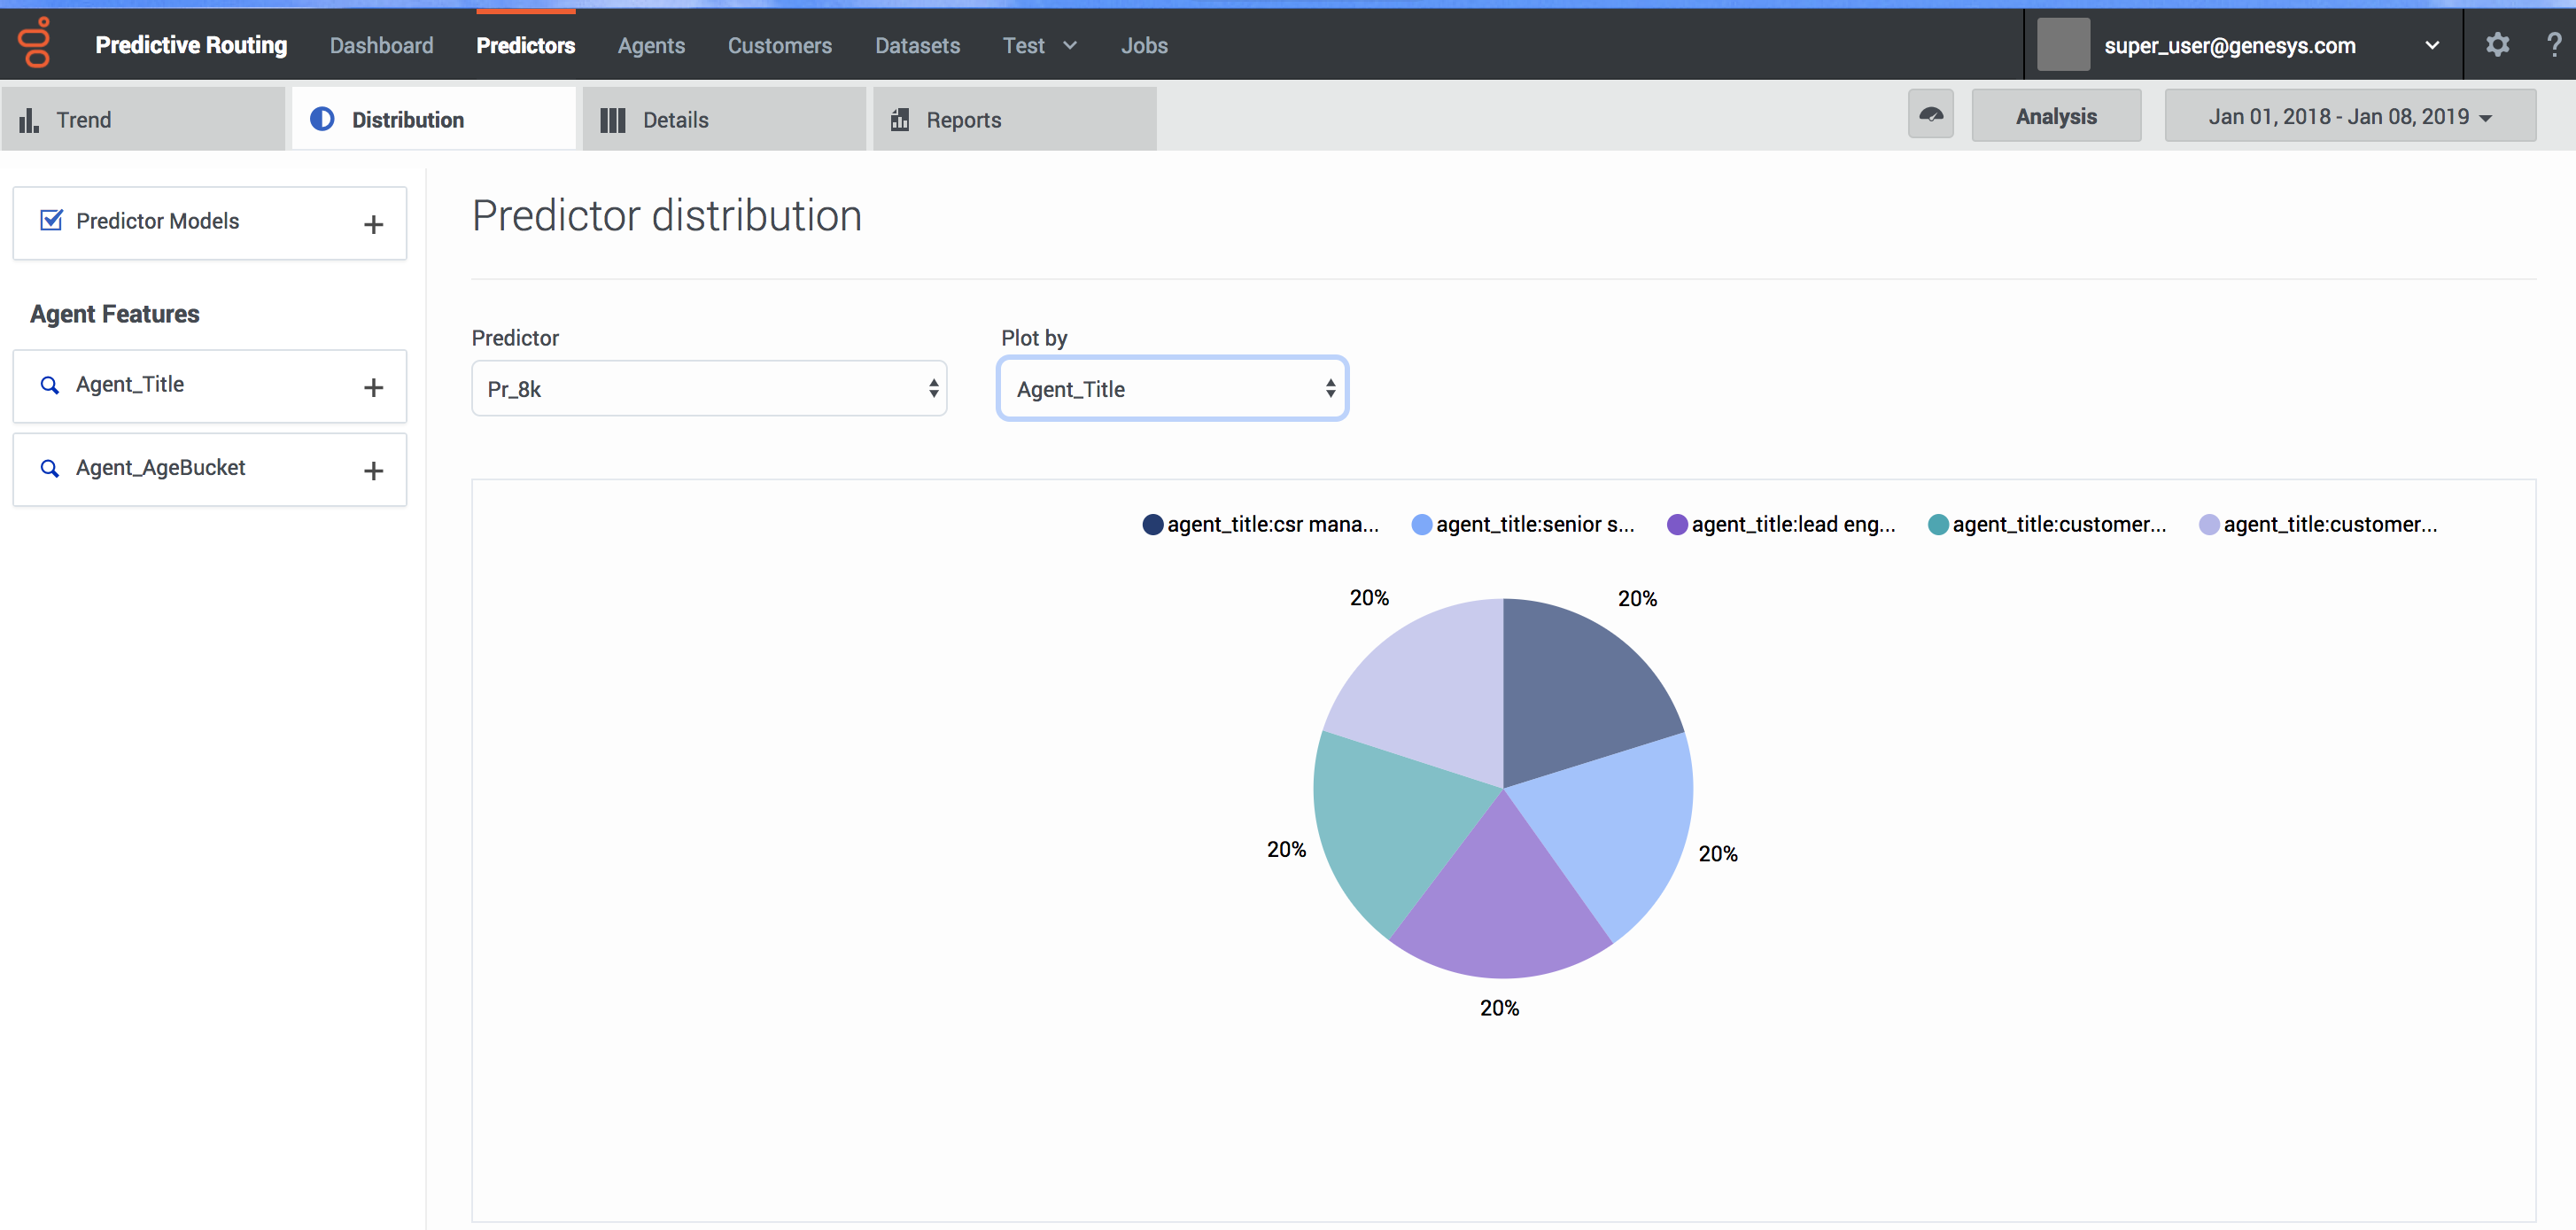Image resolution: width=2576 pixels, height=1230 pixels.
Task: Click the gauge icon next to Analysis
Action: [1931, 116]
